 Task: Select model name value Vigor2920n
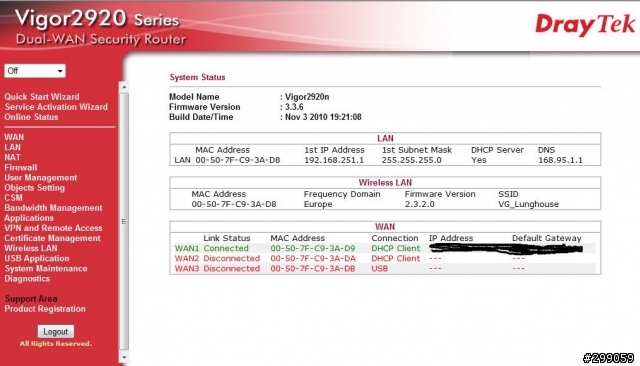coord(307,97)
